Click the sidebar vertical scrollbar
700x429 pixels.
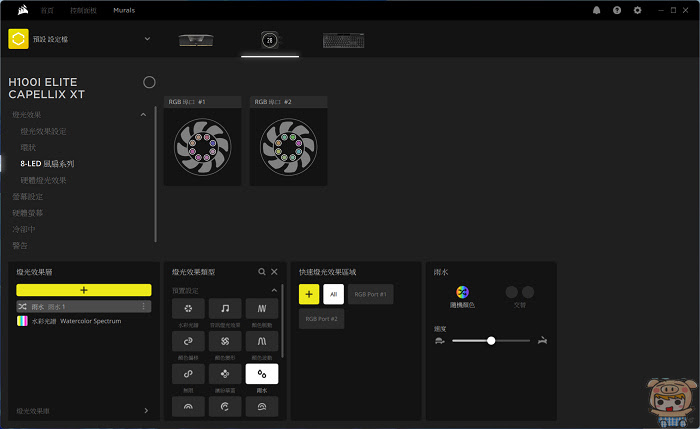[x=155, y=174]
